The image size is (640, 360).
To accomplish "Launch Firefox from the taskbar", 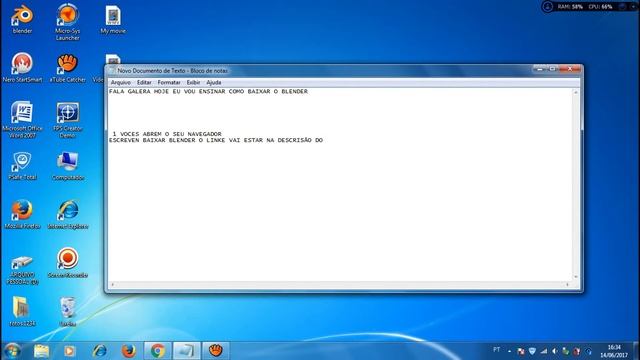I will [129, 351].
